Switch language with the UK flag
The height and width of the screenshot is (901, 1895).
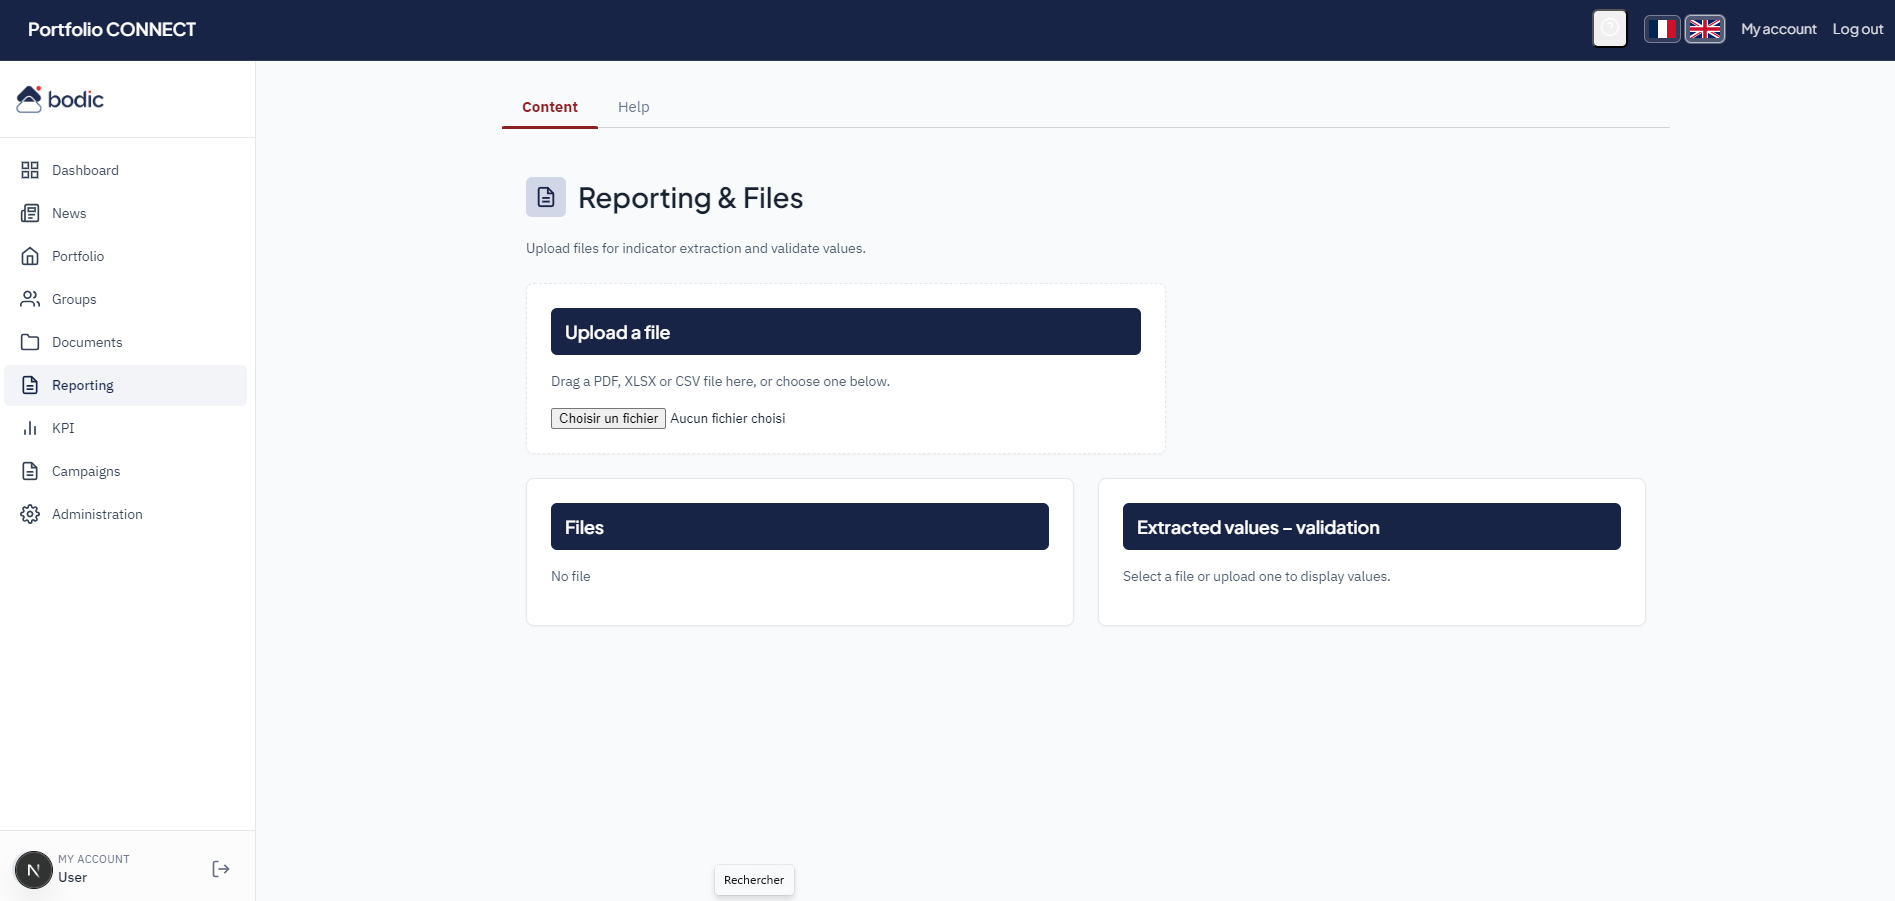tap(1704, 29)
